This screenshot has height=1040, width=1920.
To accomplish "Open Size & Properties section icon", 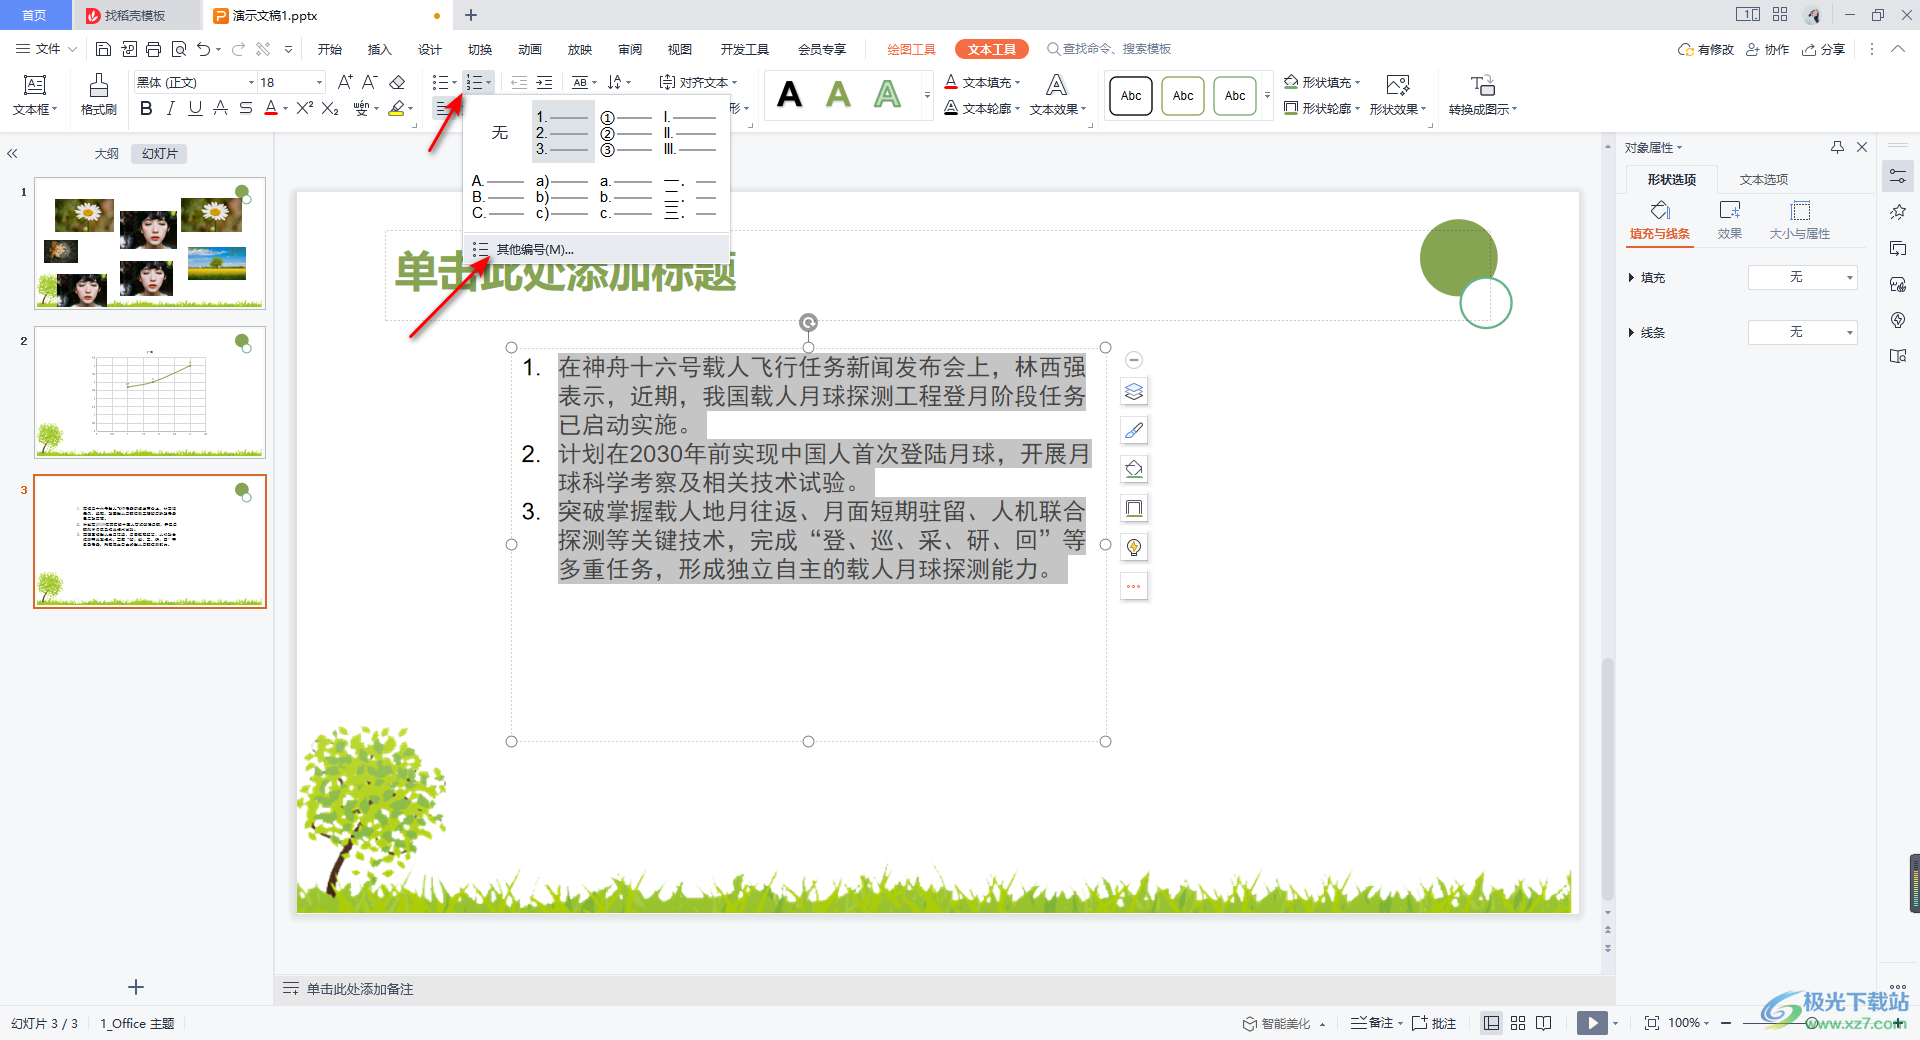I will (x=1800, y=220).
